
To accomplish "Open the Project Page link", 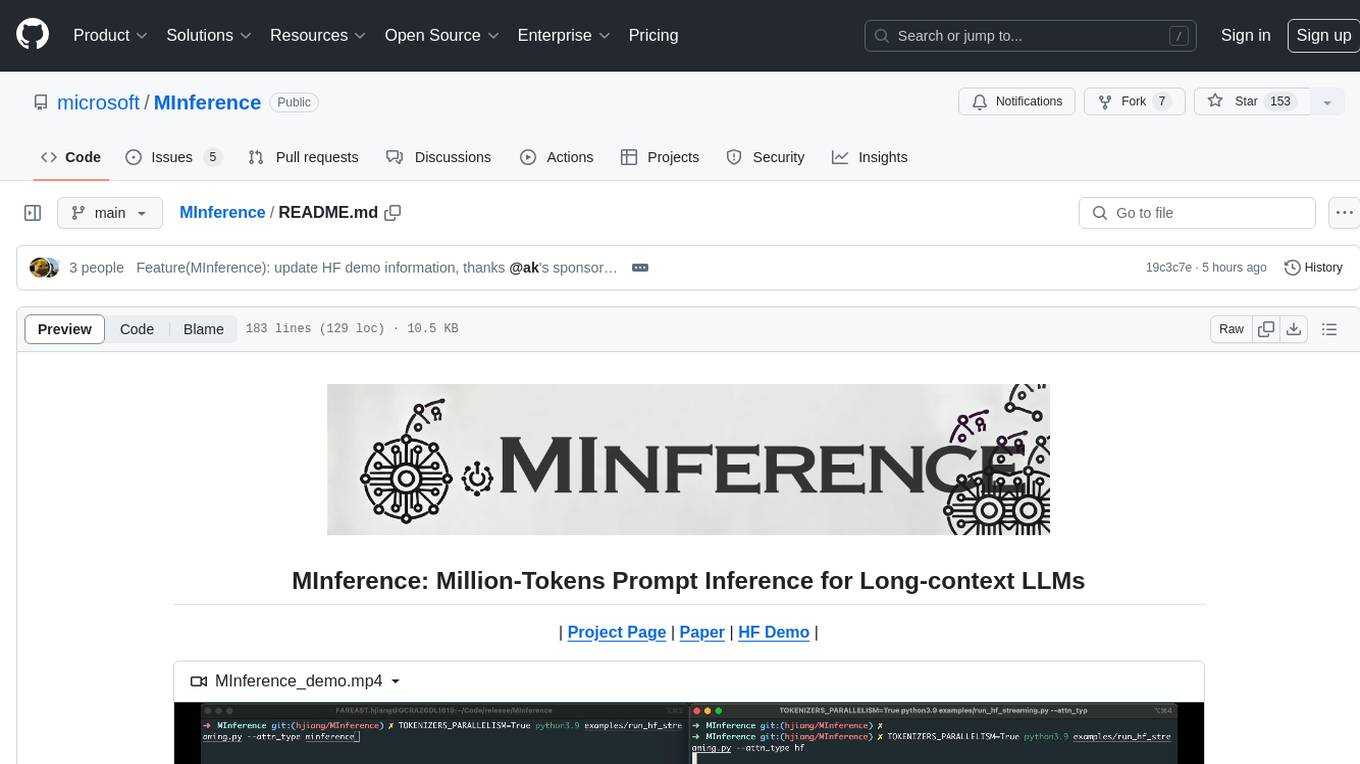I will pyautogui.click(x=617, y=632).
